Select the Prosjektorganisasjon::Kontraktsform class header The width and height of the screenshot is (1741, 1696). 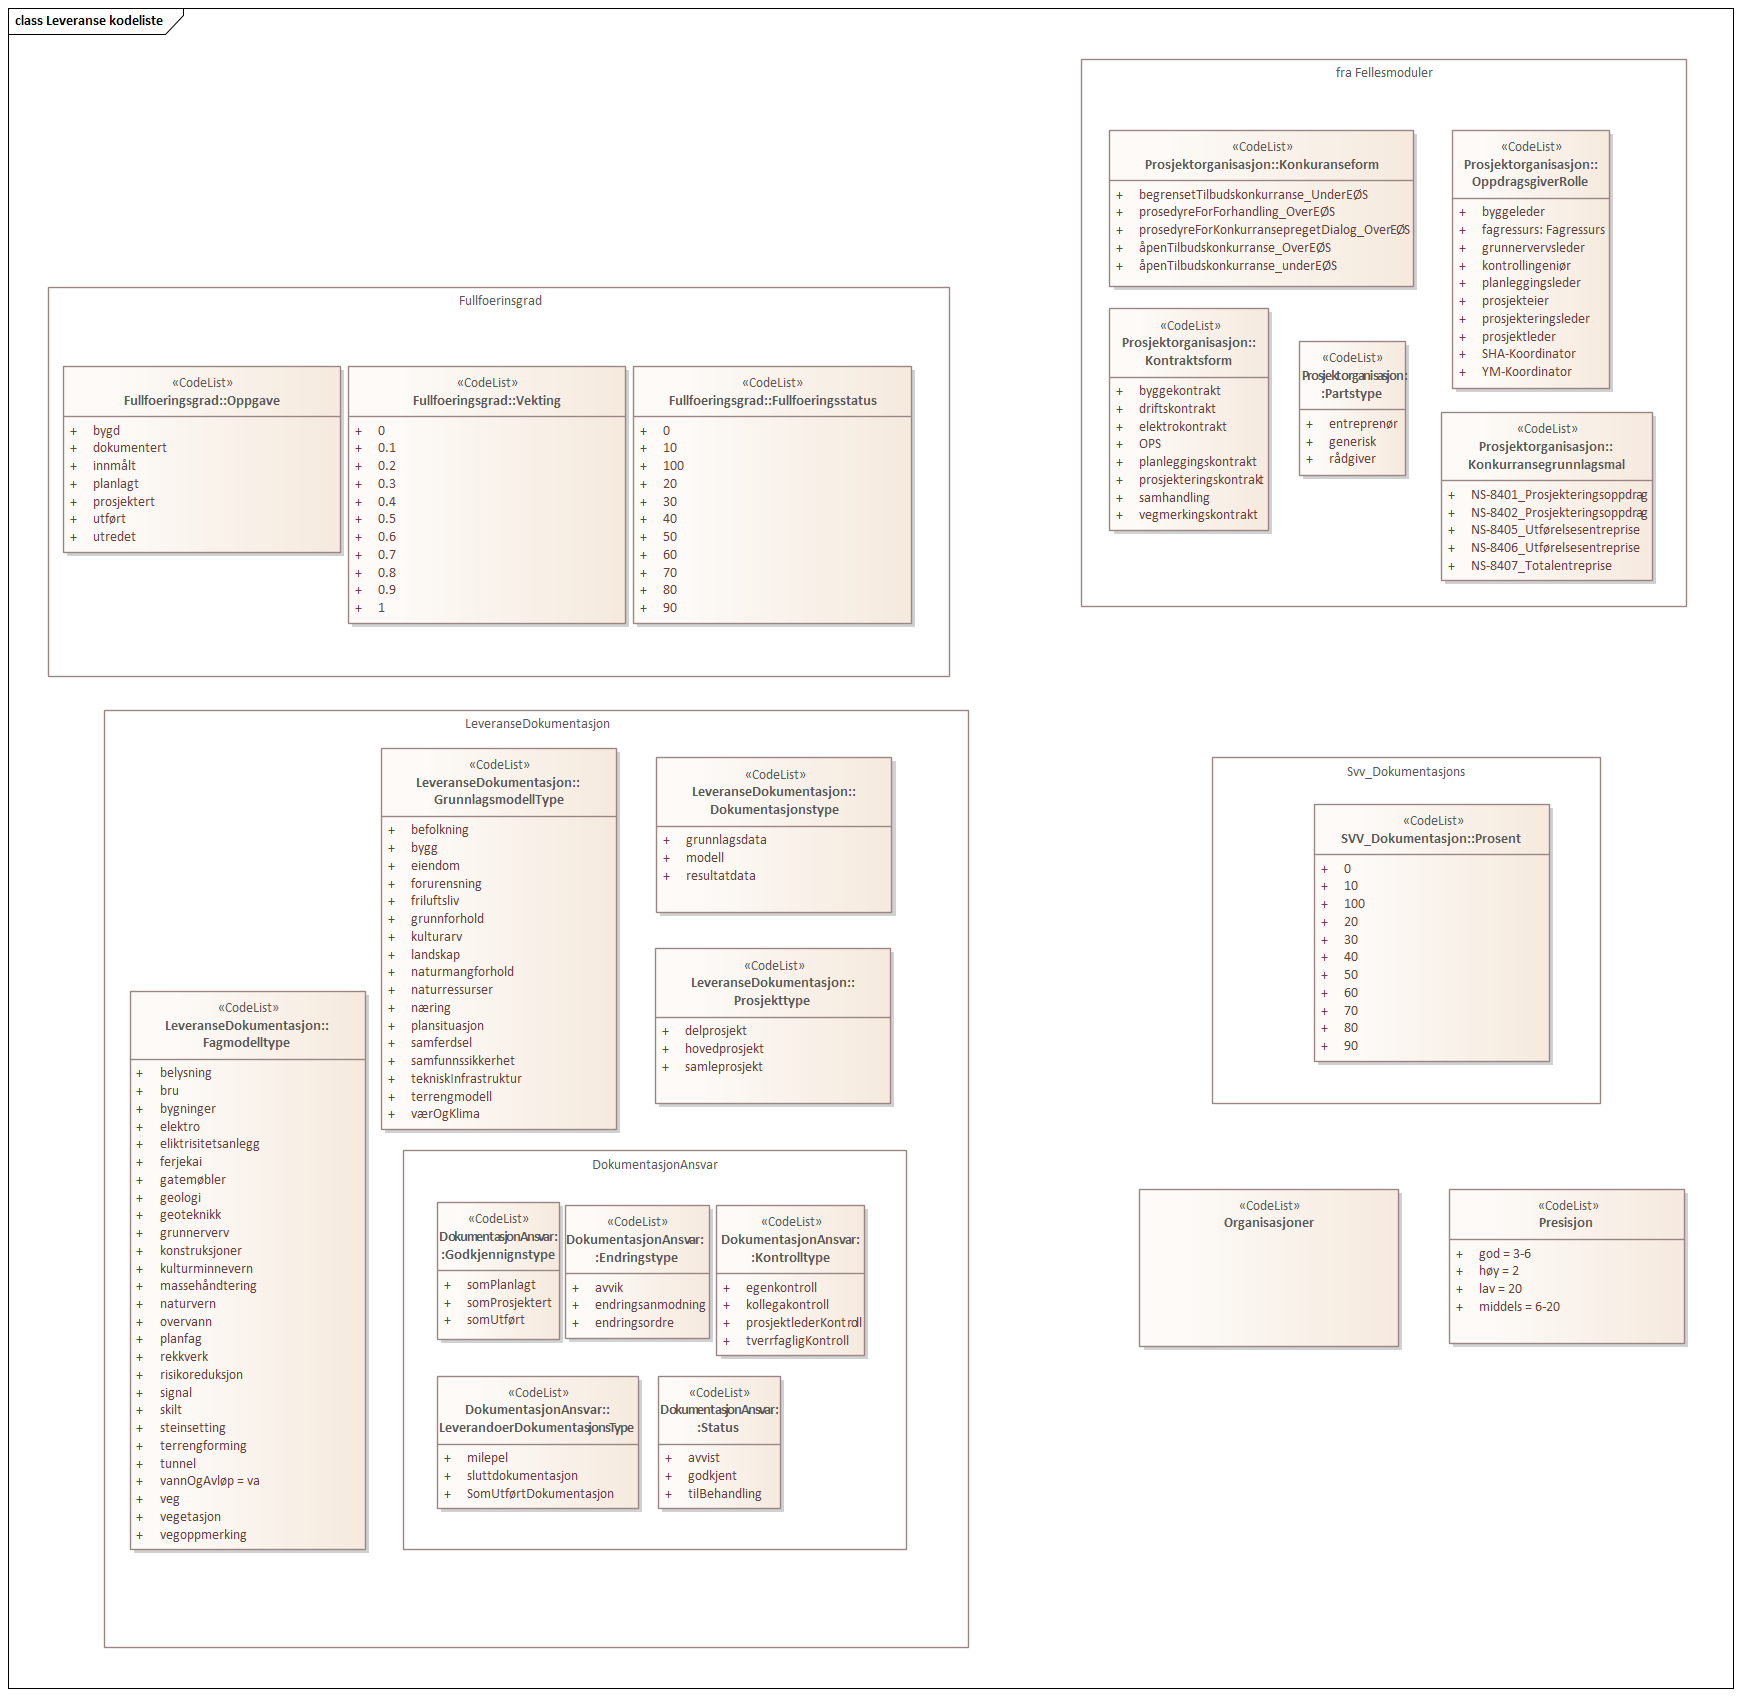[1189, 343]
